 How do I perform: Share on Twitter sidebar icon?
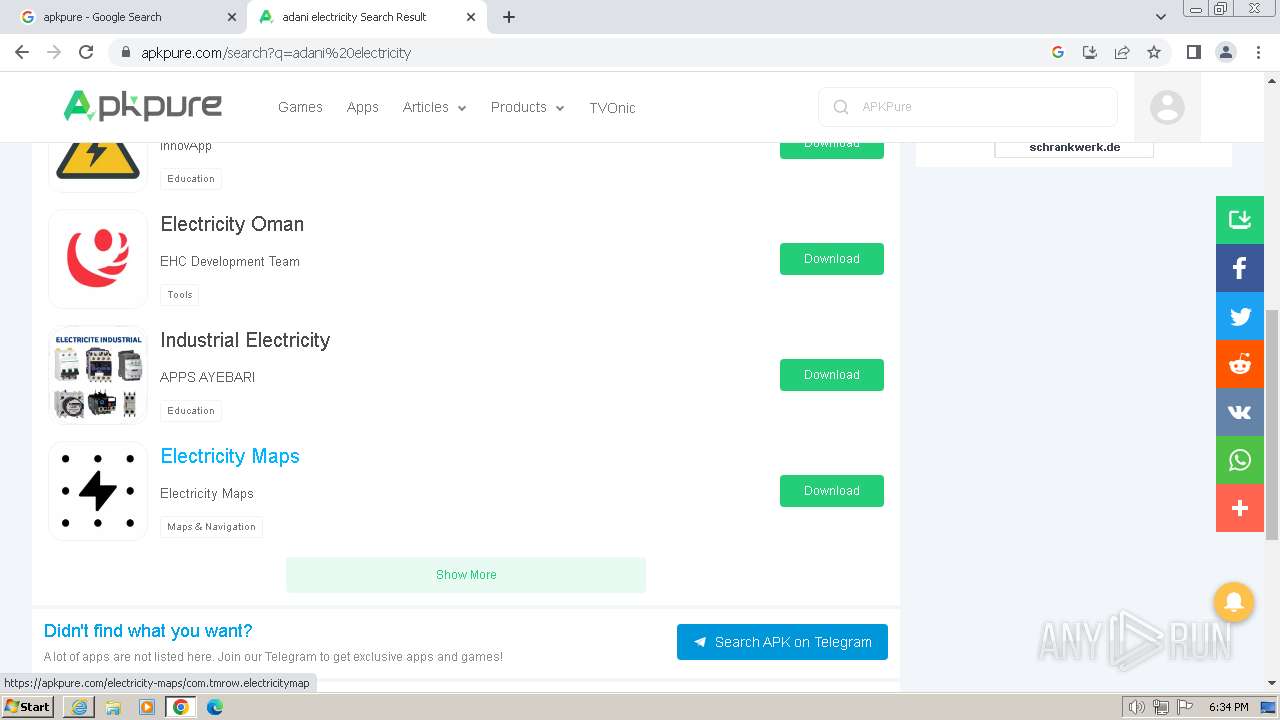tap(1240, 316)
